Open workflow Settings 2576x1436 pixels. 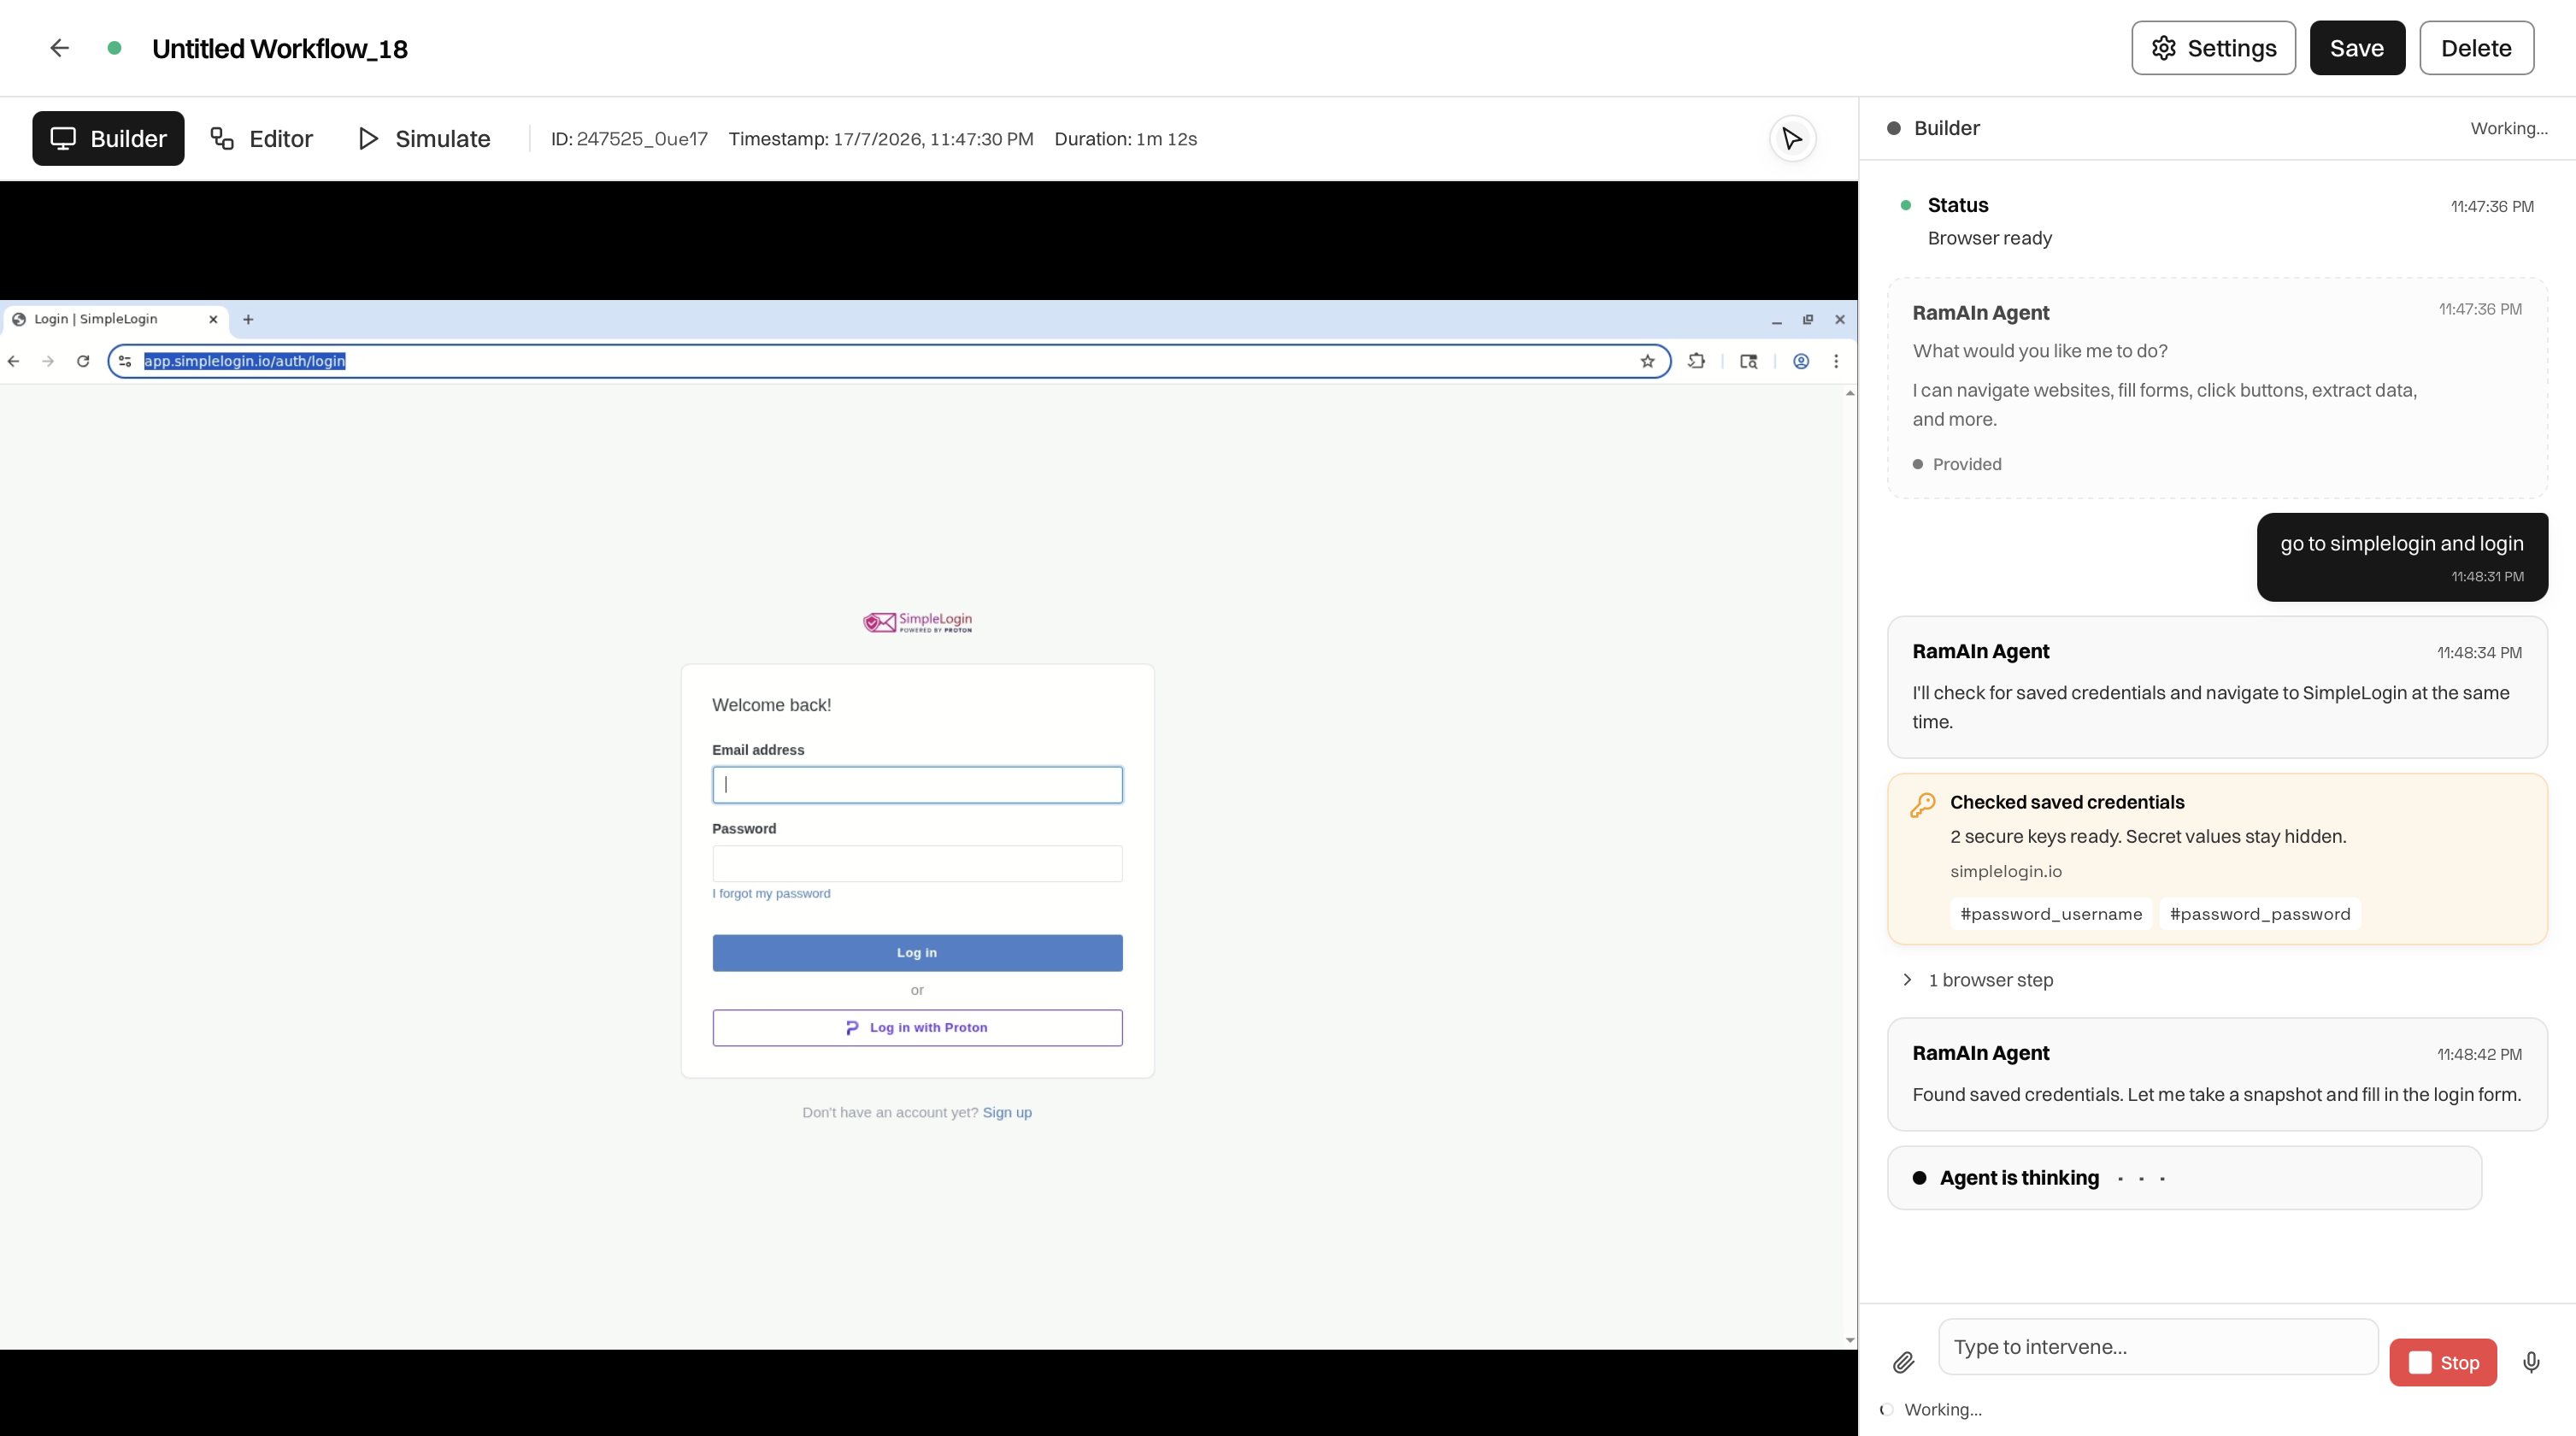2213,48
